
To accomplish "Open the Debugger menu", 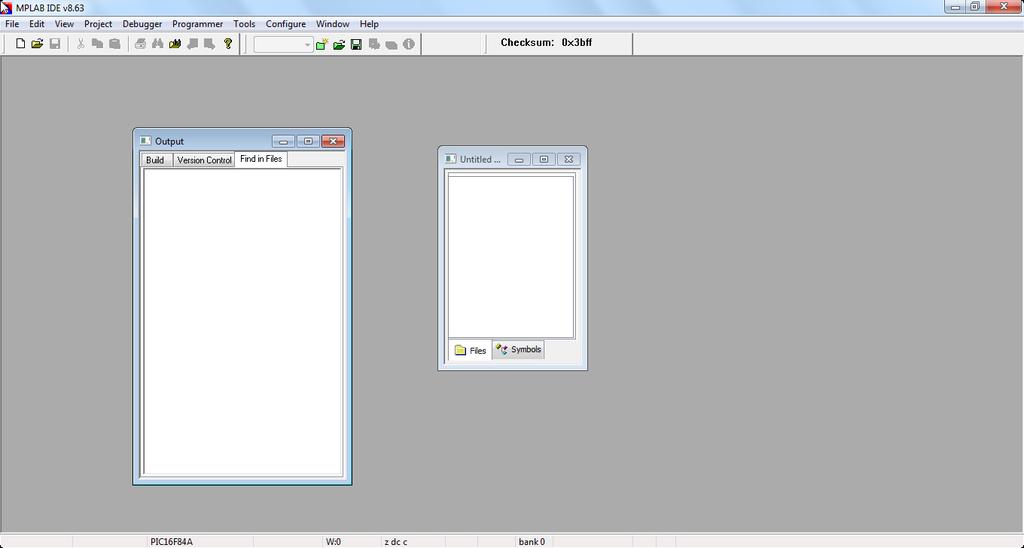I will (142, 24).
